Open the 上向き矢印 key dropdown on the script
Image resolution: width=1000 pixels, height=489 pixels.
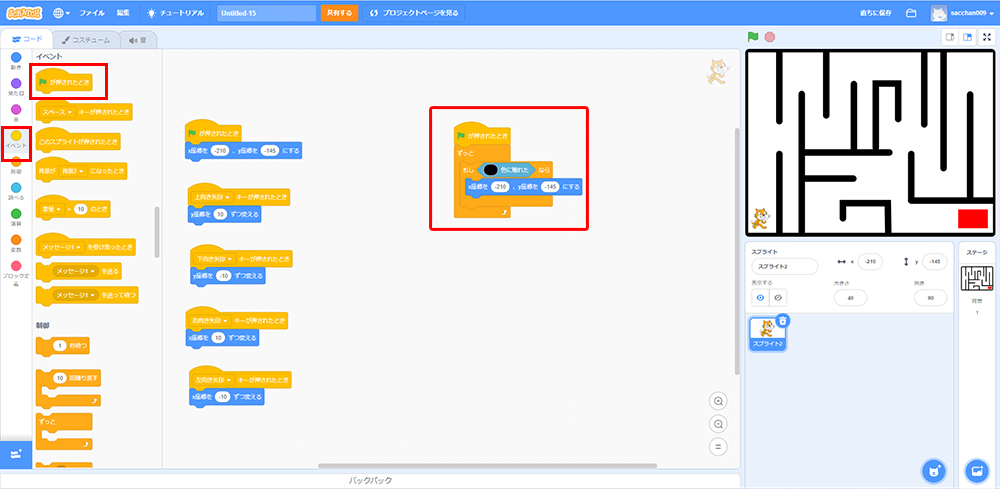[231, 198]
